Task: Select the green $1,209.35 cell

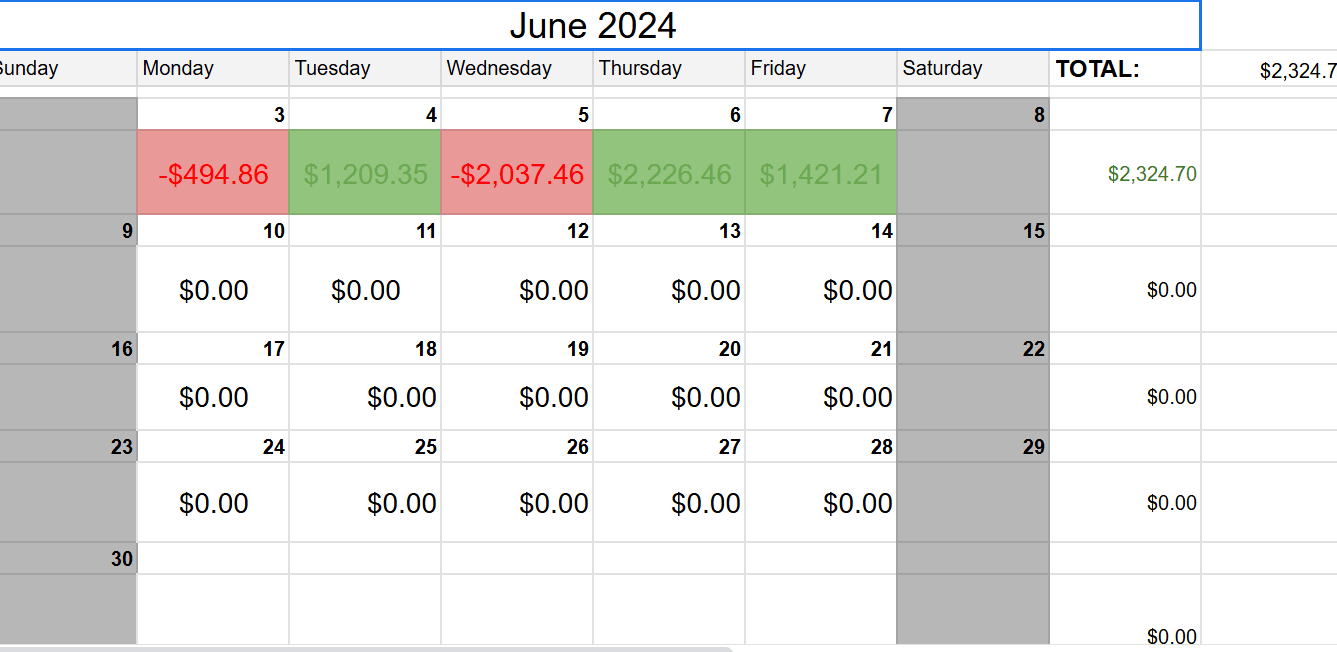Action: tap(365, 174)
